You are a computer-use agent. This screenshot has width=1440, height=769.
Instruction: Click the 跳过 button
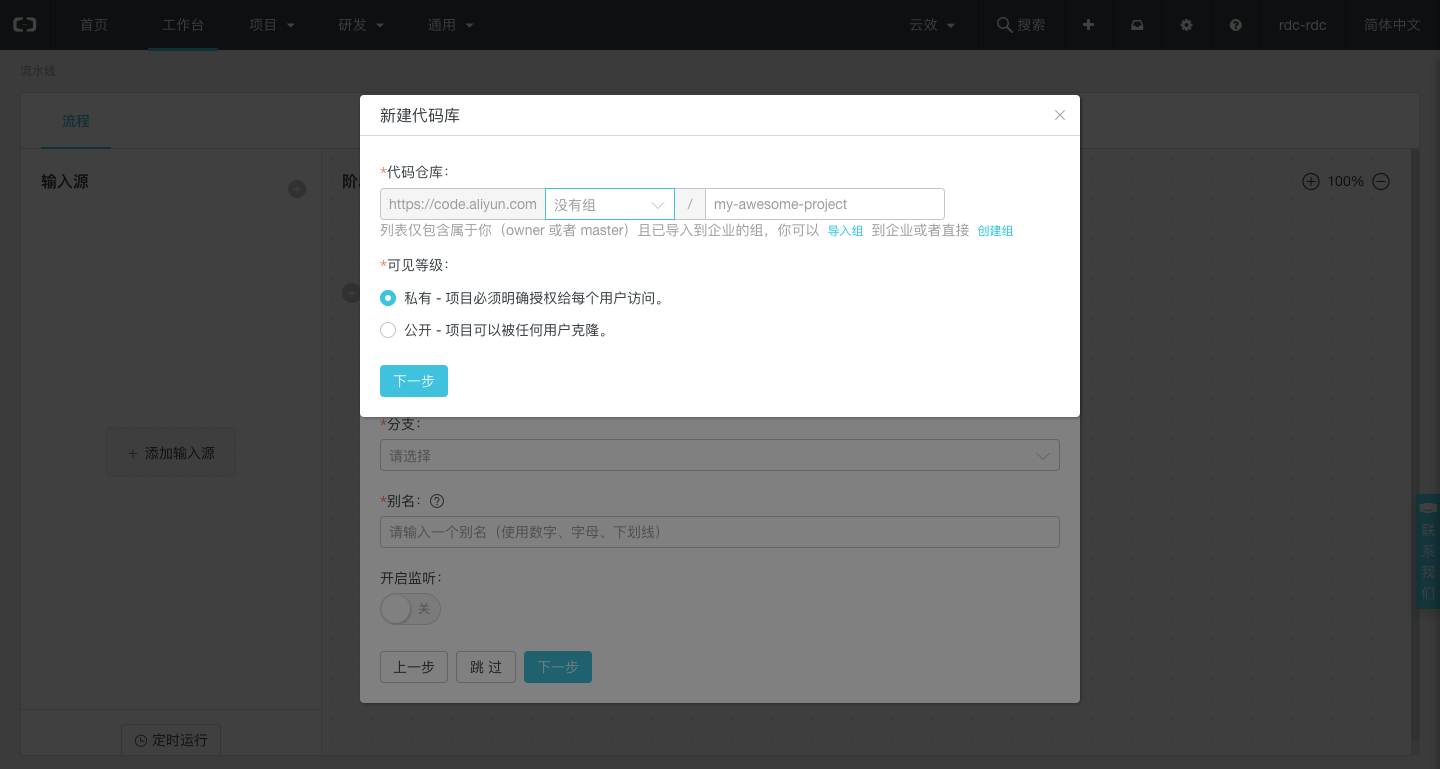pyautogui.click(x=486, y=667)
